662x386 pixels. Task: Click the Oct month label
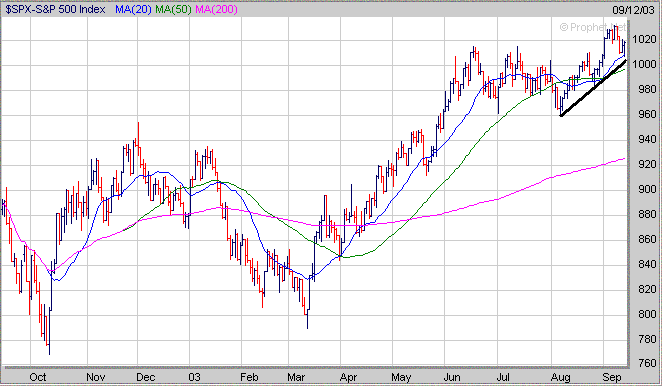point(38,377)
